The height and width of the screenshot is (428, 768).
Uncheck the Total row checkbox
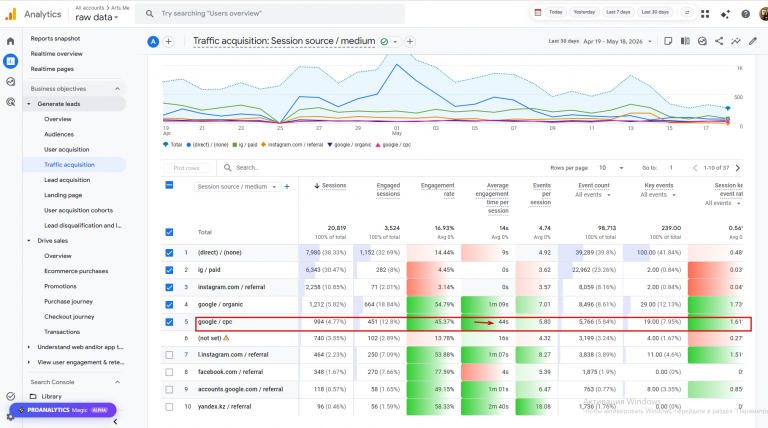(x=169, y=232)
